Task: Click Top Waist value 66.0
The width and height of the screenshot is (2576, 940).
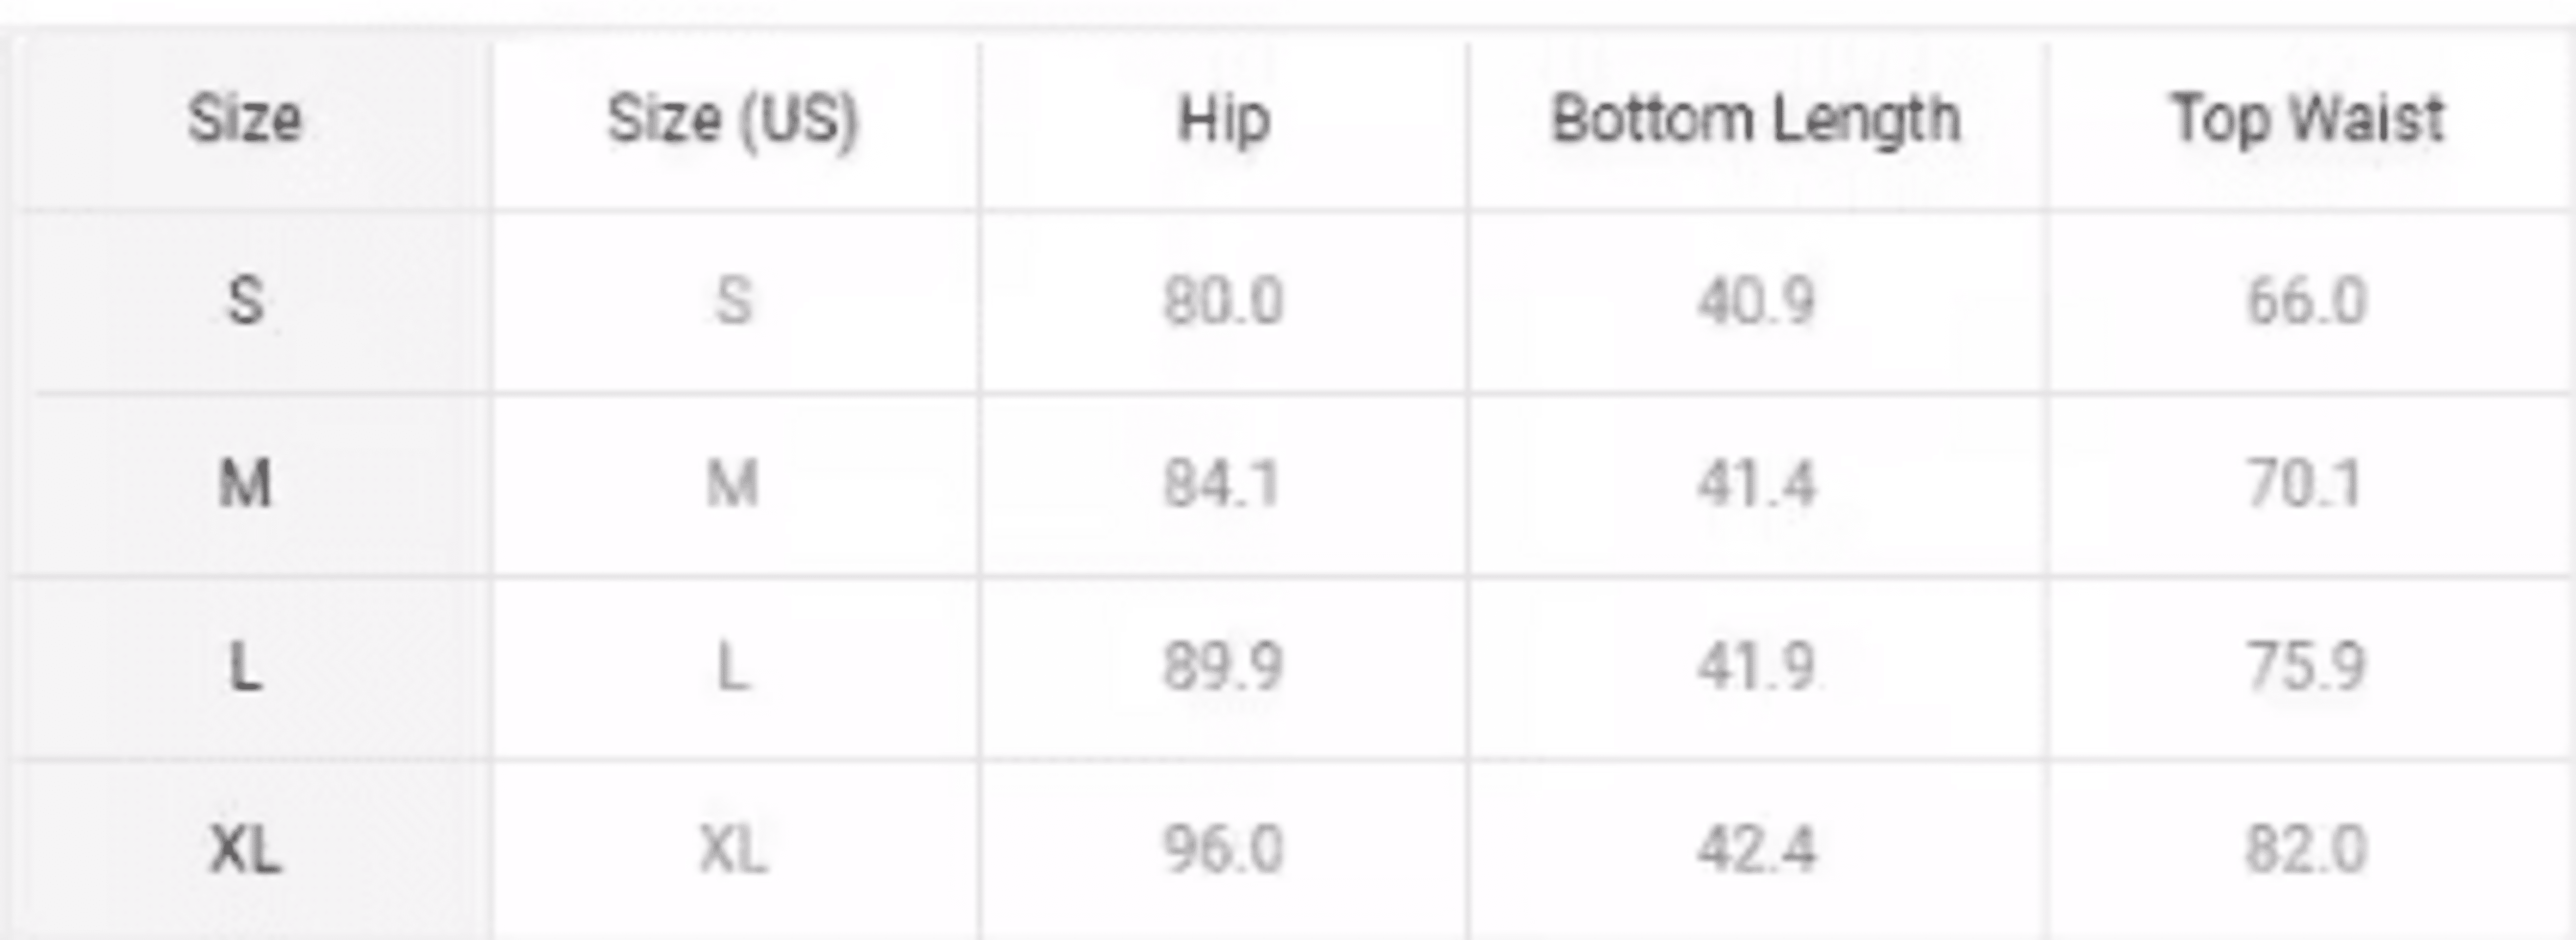Action: point(2307,301)
